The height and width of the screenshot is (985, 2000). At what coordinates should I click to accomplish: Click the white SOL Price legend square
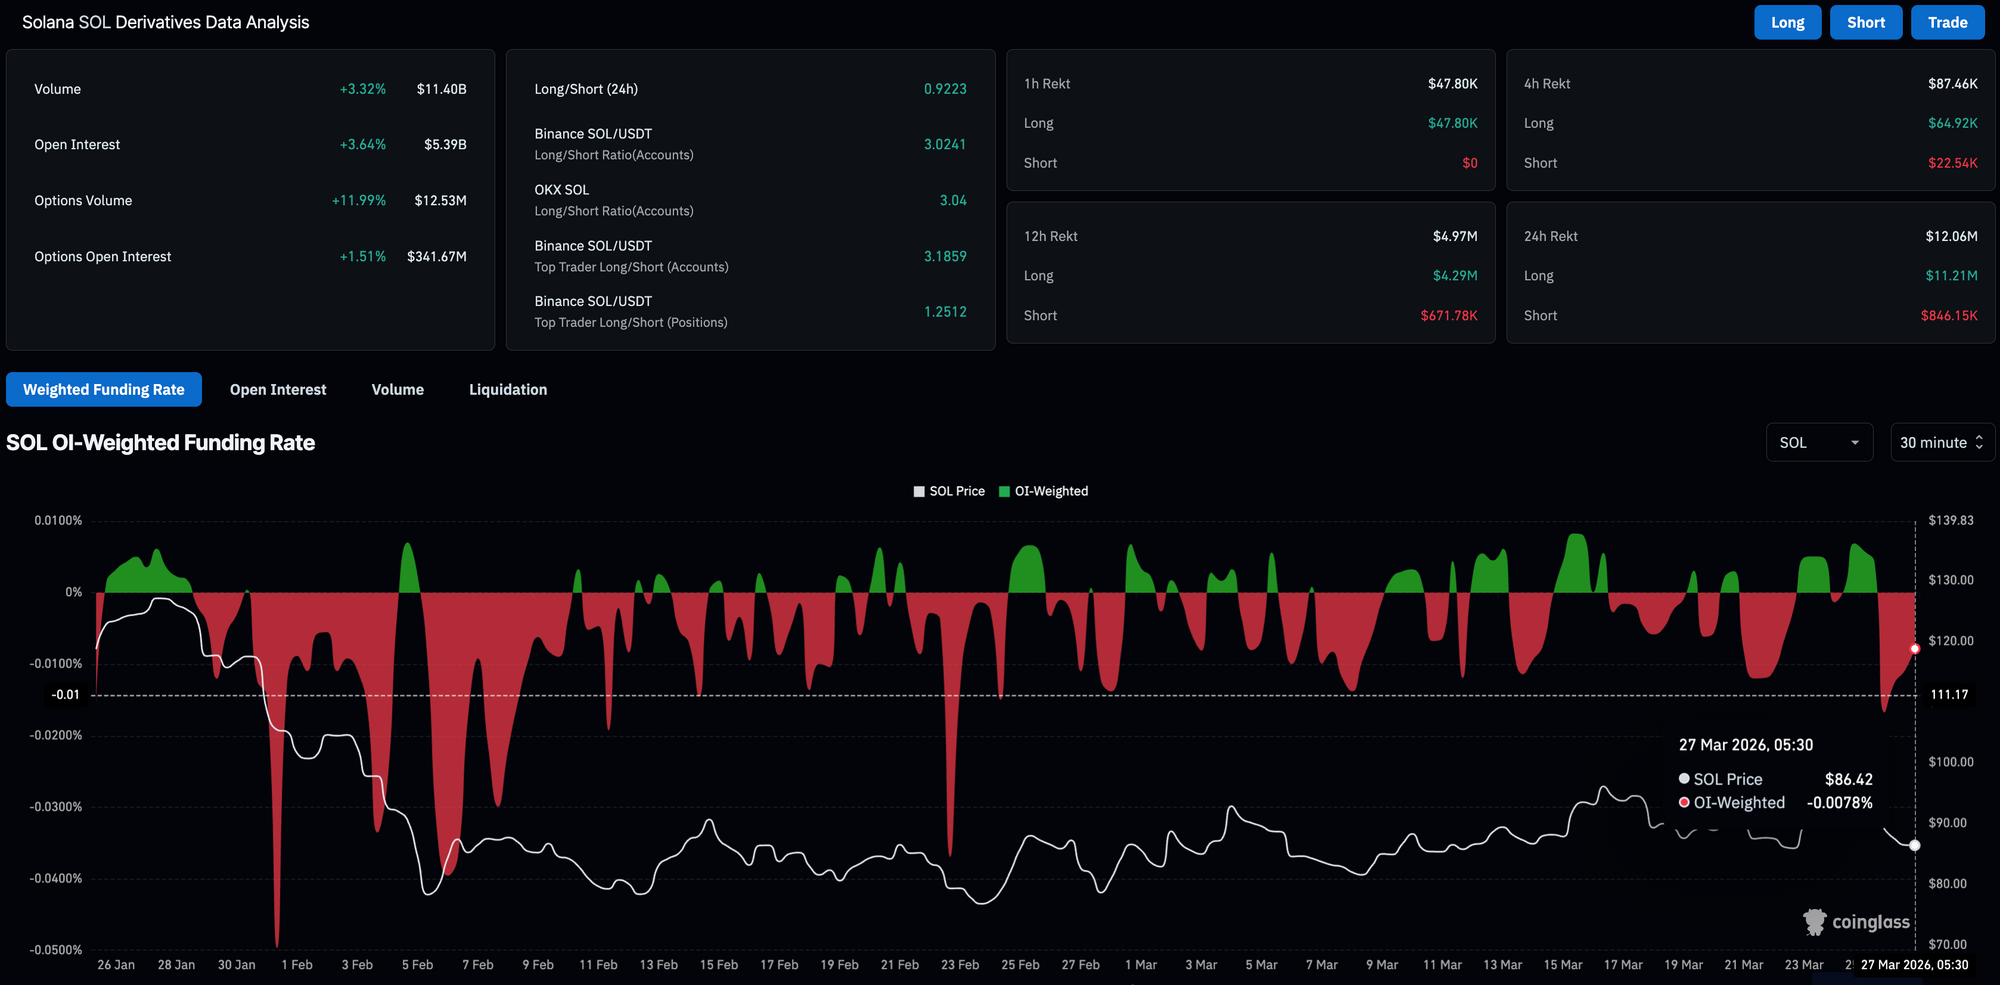pos(919,492)
